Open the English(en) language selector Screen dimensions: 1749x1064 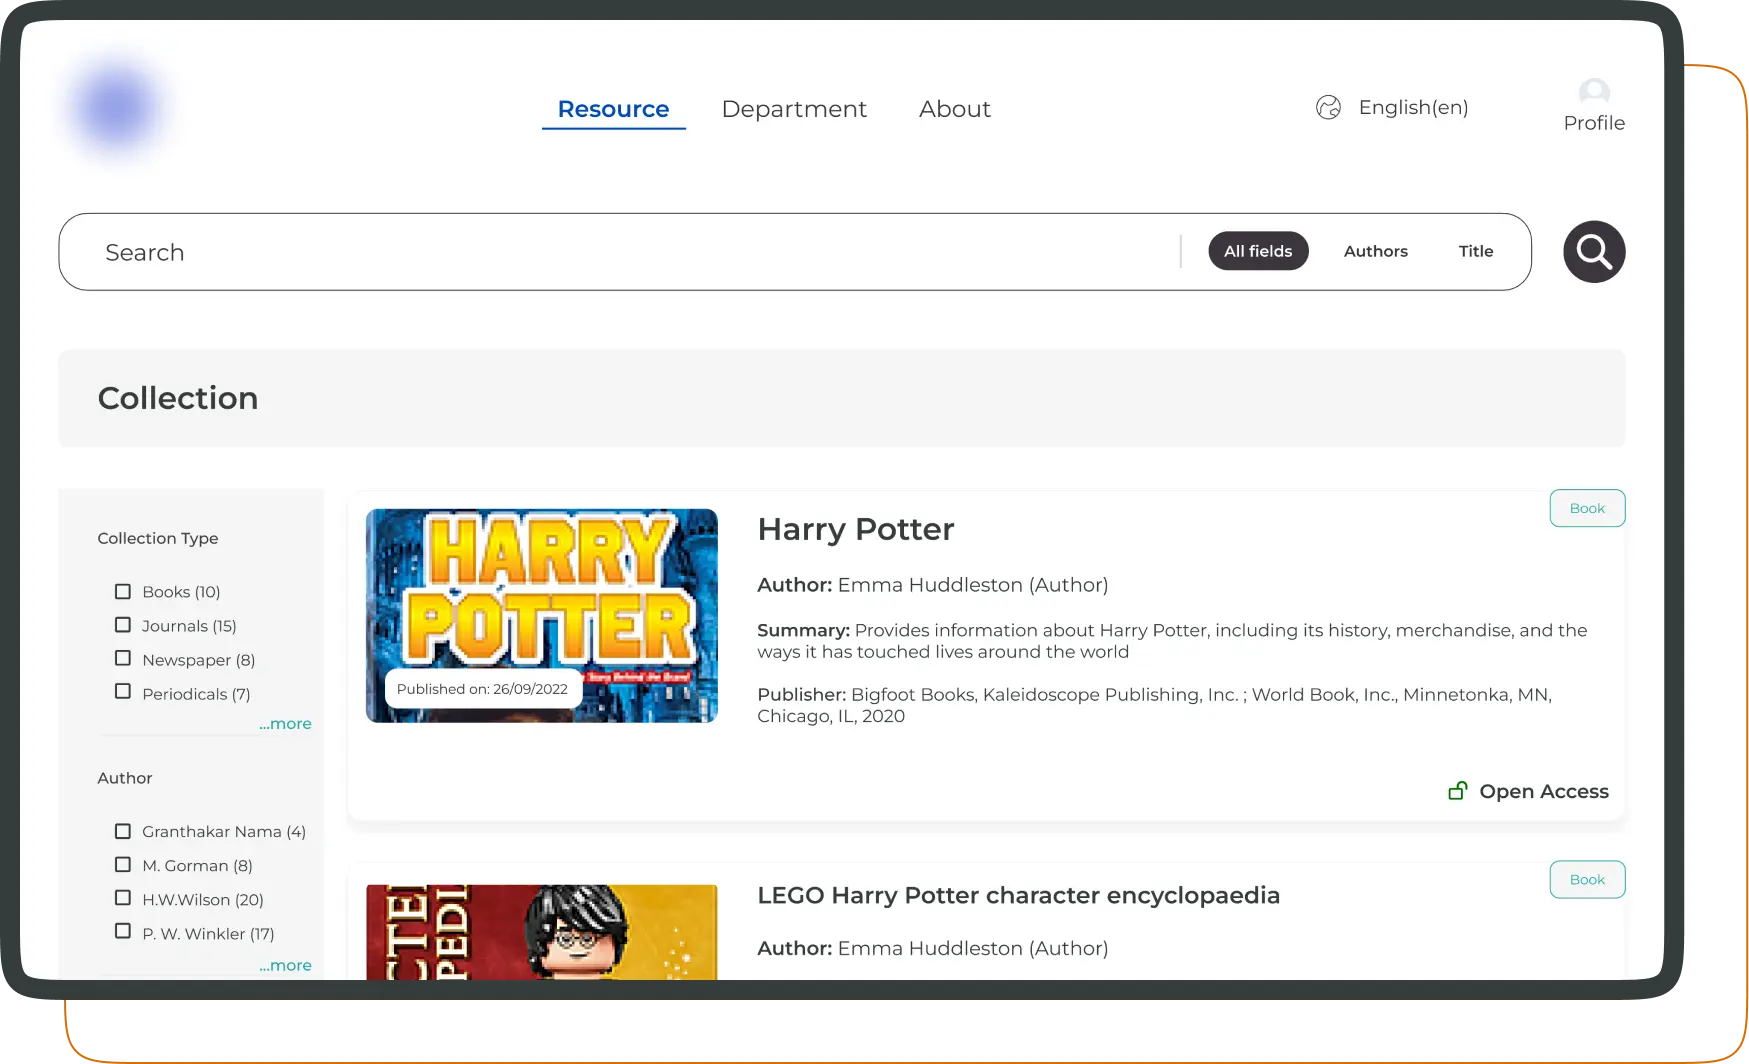click(x=1413, y=107)
